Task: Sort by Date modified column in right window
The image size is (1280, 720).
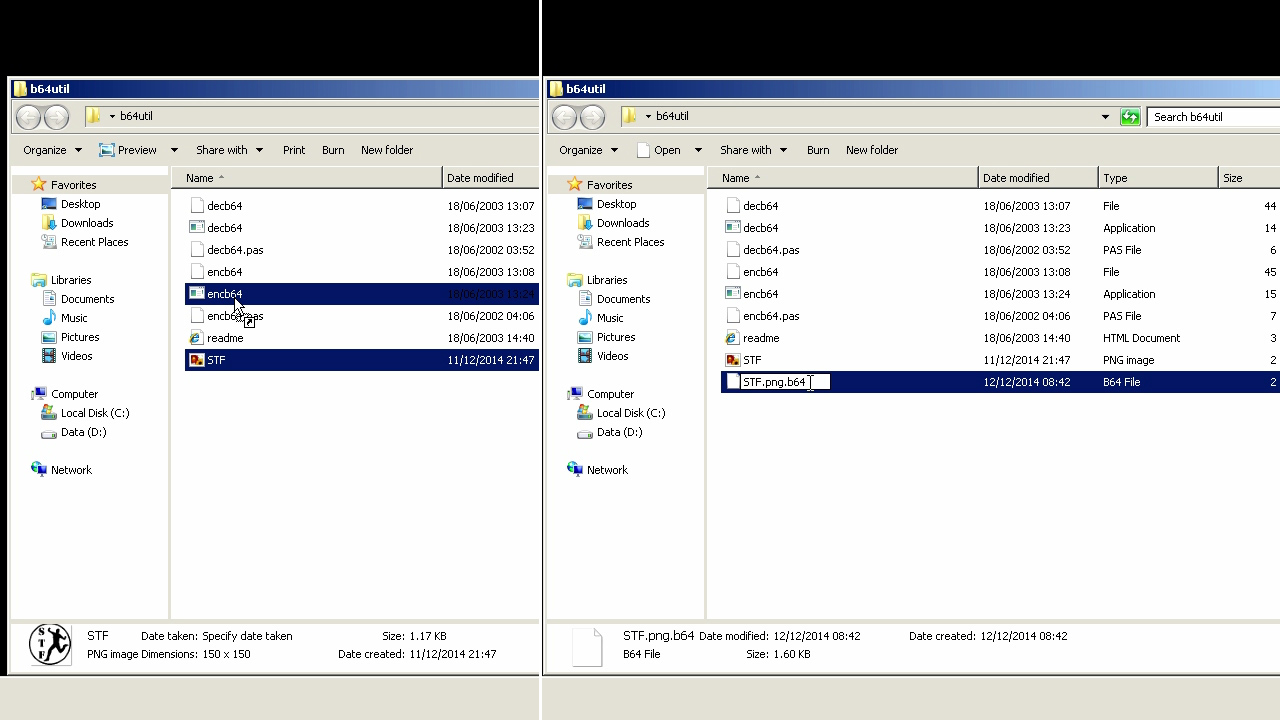Action: [1038, 178]
